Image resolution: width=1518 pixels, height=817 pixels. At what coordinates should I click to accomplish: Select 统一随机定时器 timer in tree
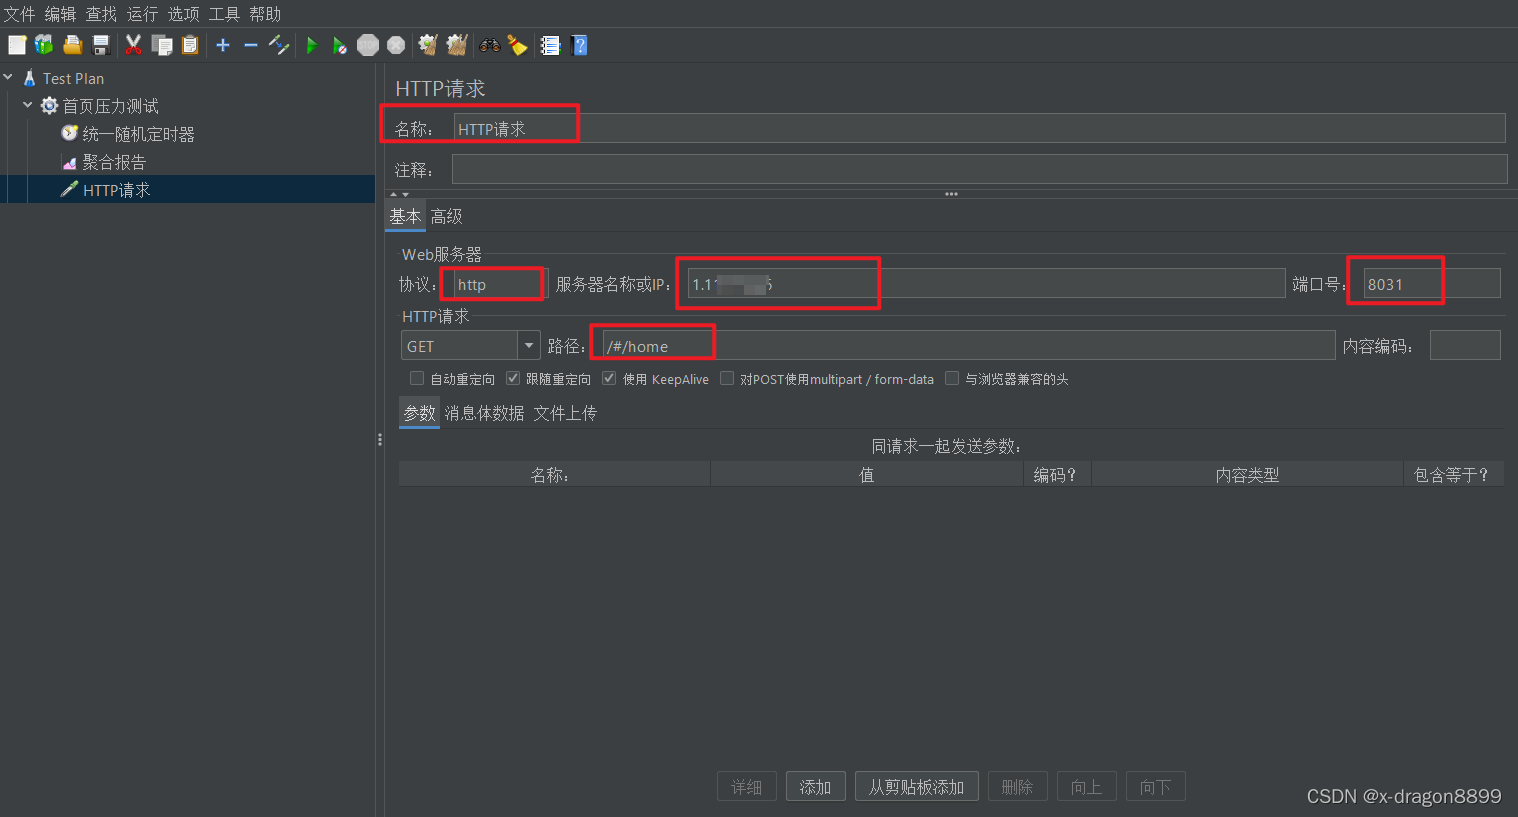[138, 134]
